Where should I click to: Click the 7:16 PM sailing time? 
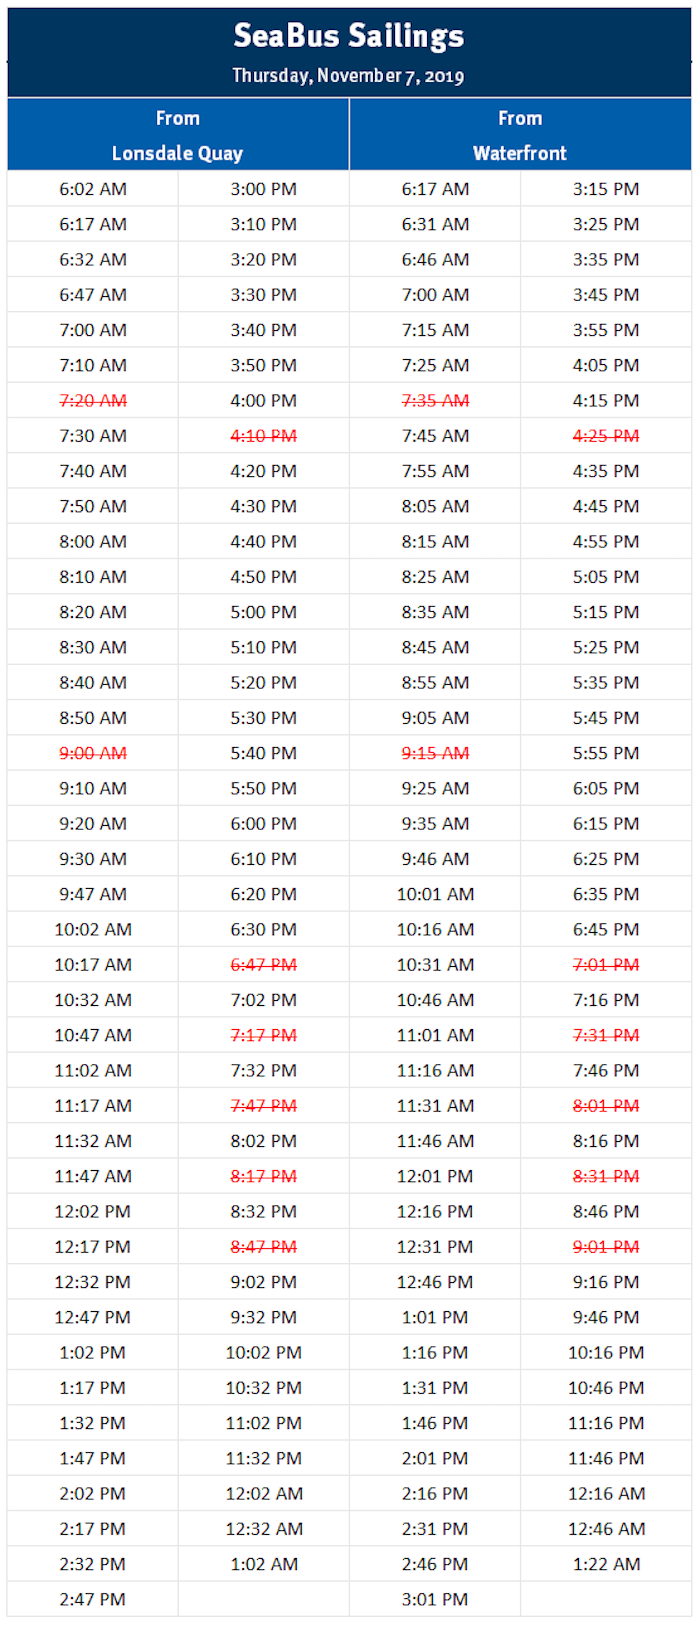click(606, 1000)
